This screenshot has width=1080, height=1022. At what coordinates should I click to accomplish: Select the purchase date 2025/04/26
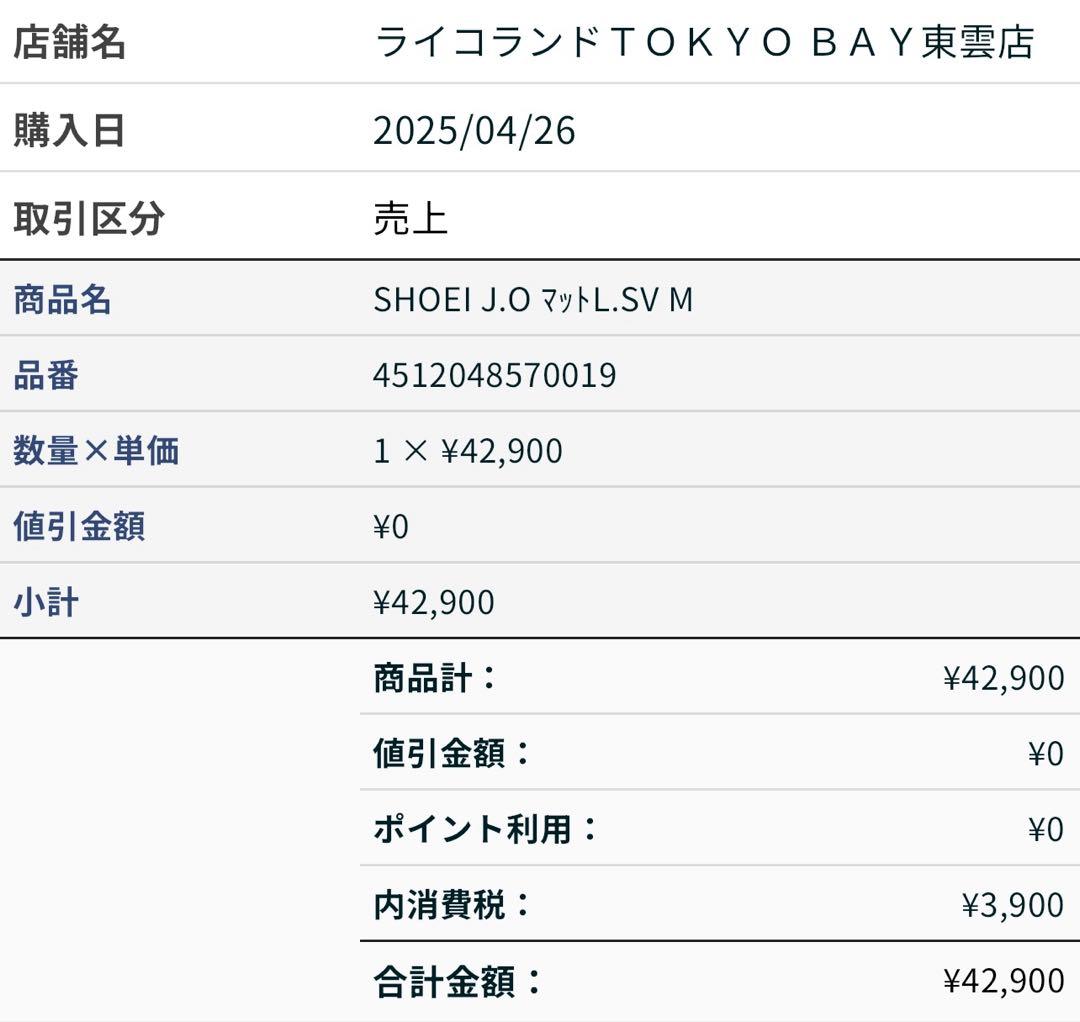(474, 131)
